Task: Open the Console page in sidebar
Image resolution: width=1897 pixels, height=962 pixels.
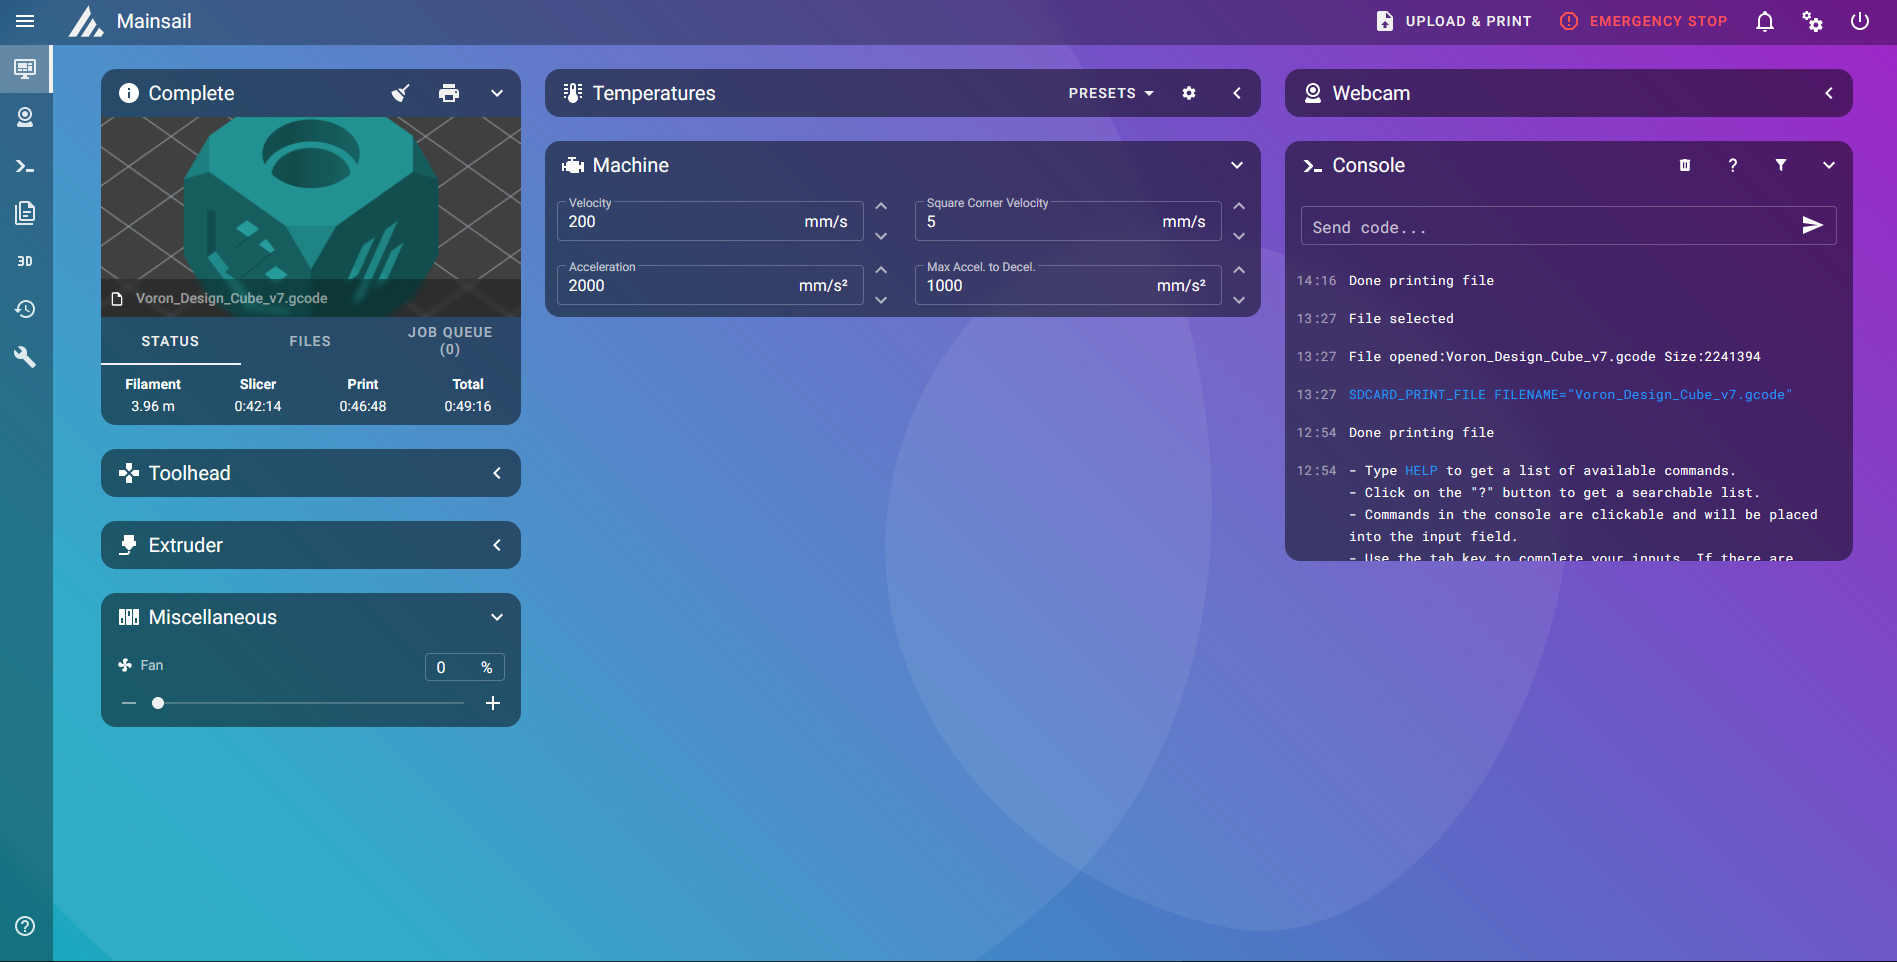Action: pos(25,166)
